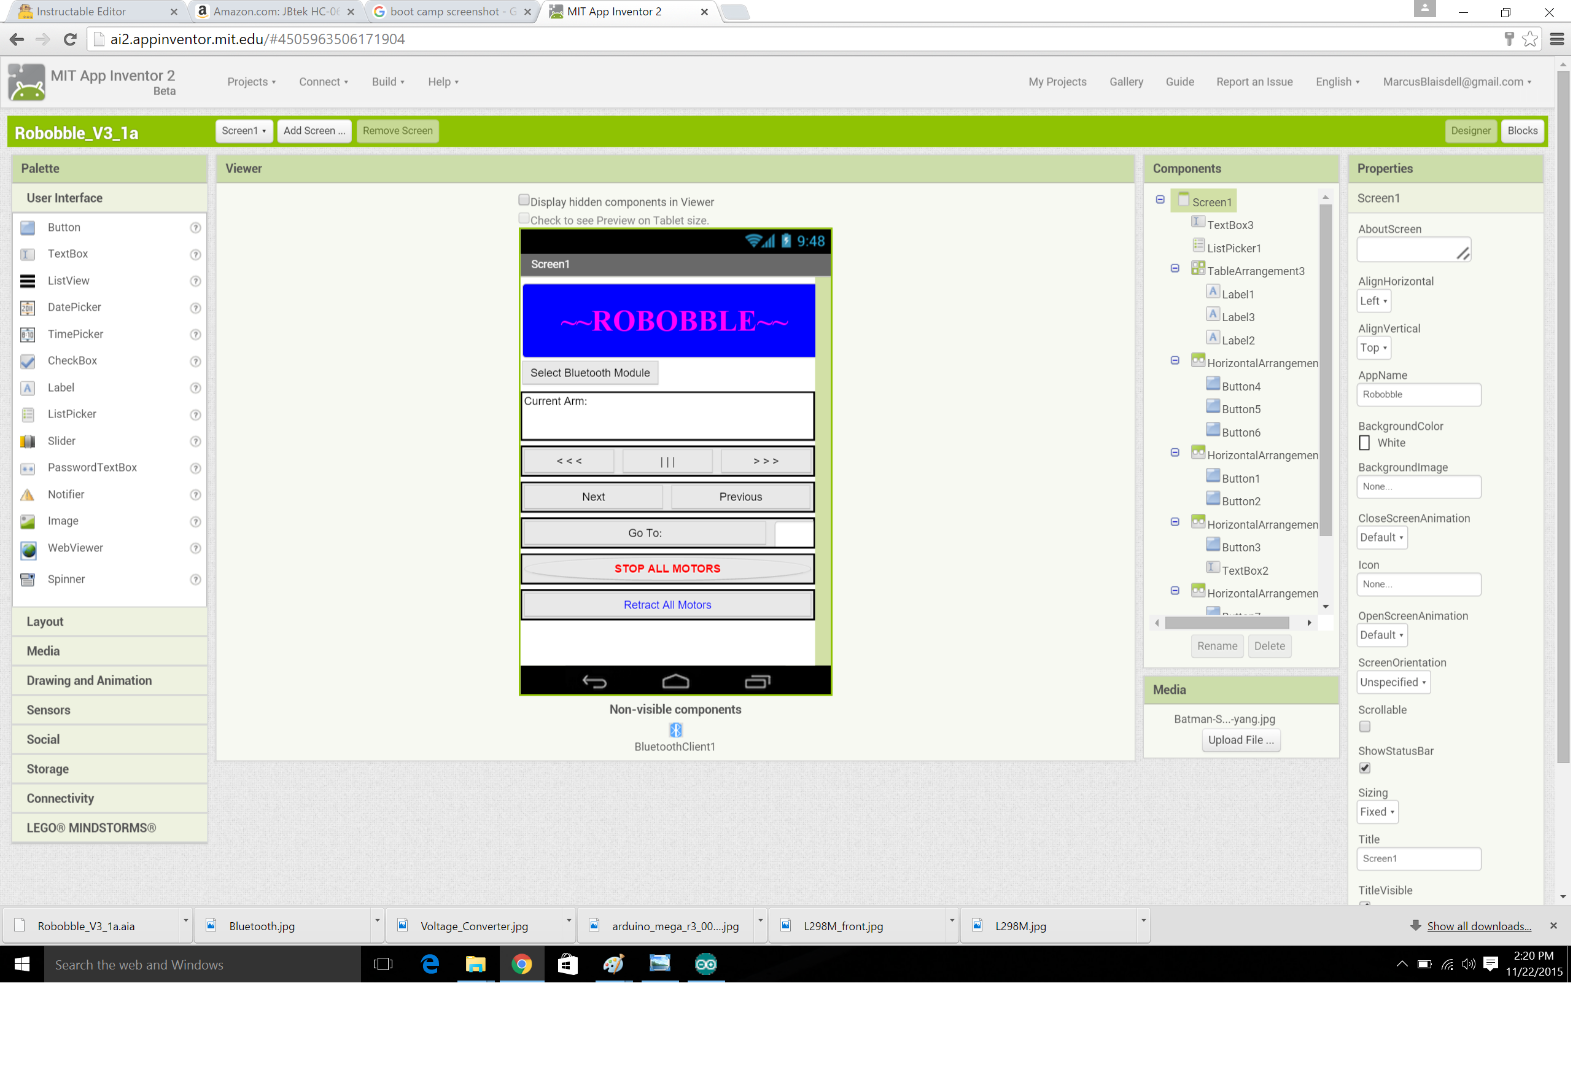Open the ScreenOrientation Unspecified dropdown

1393,682
